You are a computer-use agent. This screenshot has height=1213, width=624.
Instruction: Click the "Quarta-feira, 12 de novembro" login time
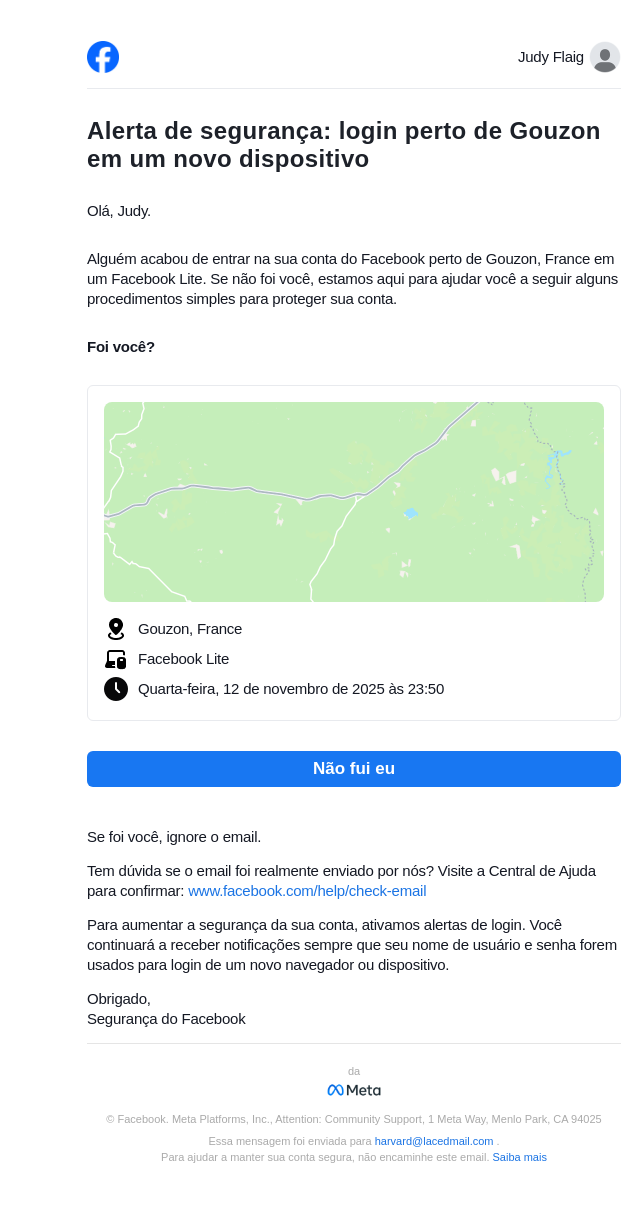(291, 689)
